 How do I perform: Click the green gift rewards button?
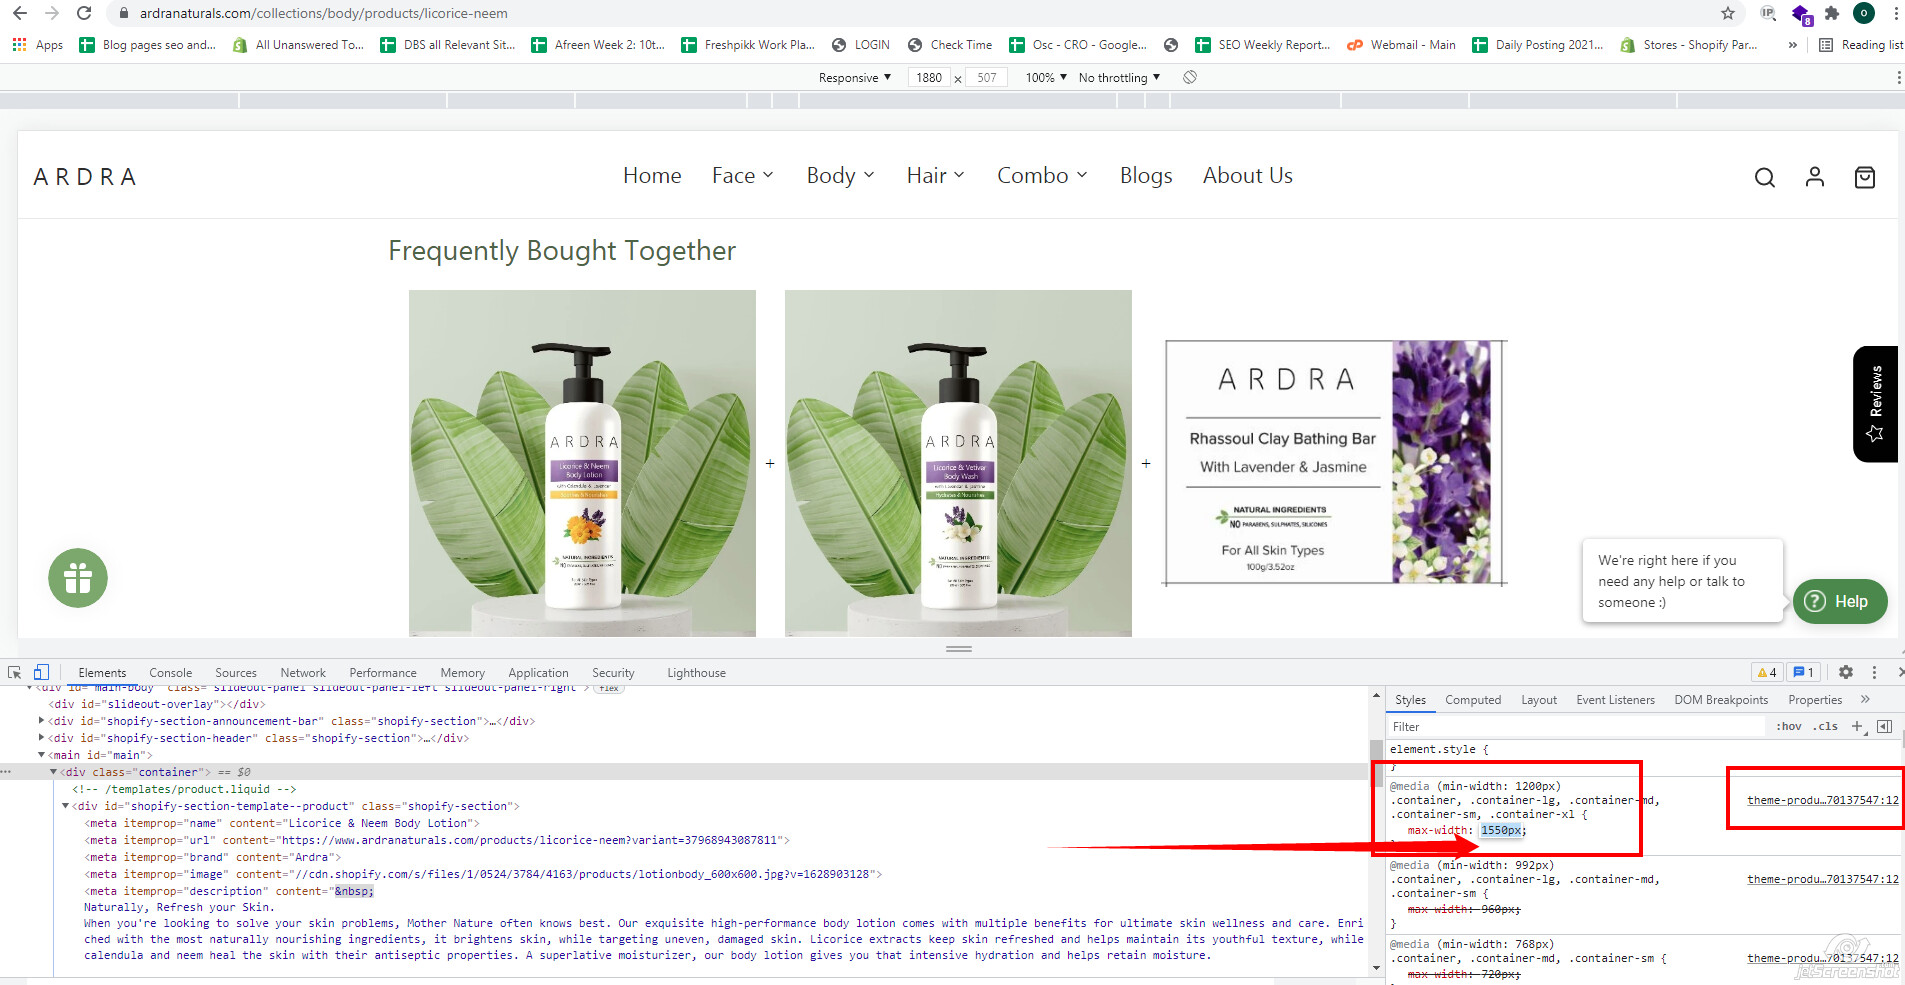click(78, 578)
